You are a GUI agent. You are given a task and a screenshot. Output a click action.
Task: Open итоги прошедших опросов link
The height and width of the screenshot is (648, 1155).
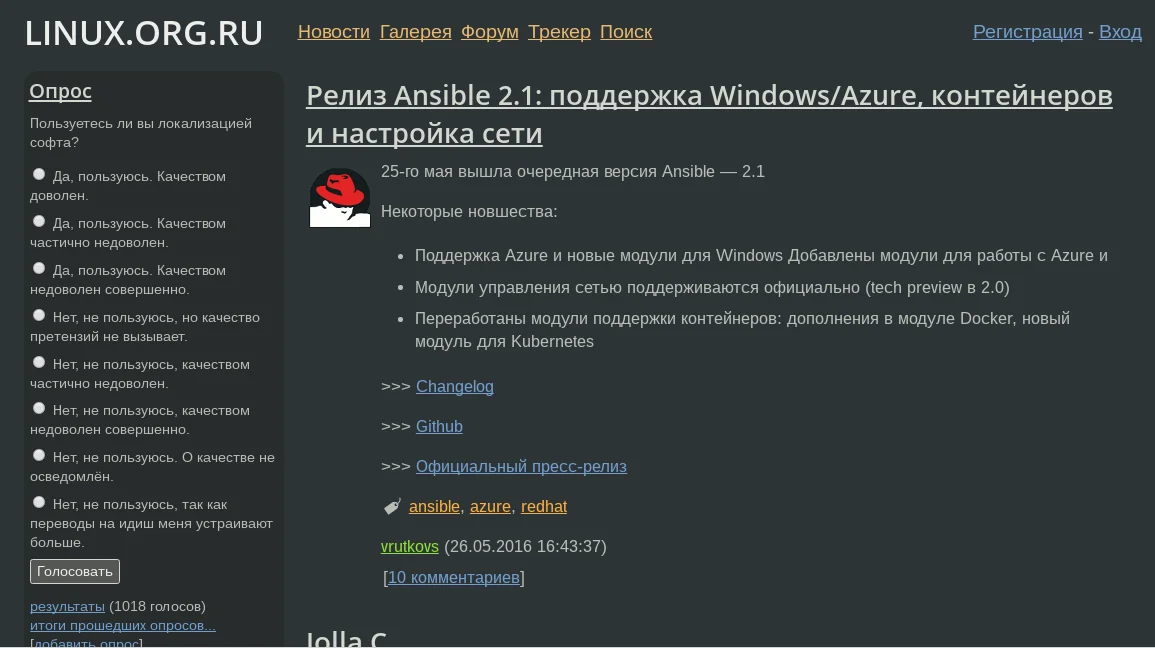pyautogui.click(x=123, y=625)
